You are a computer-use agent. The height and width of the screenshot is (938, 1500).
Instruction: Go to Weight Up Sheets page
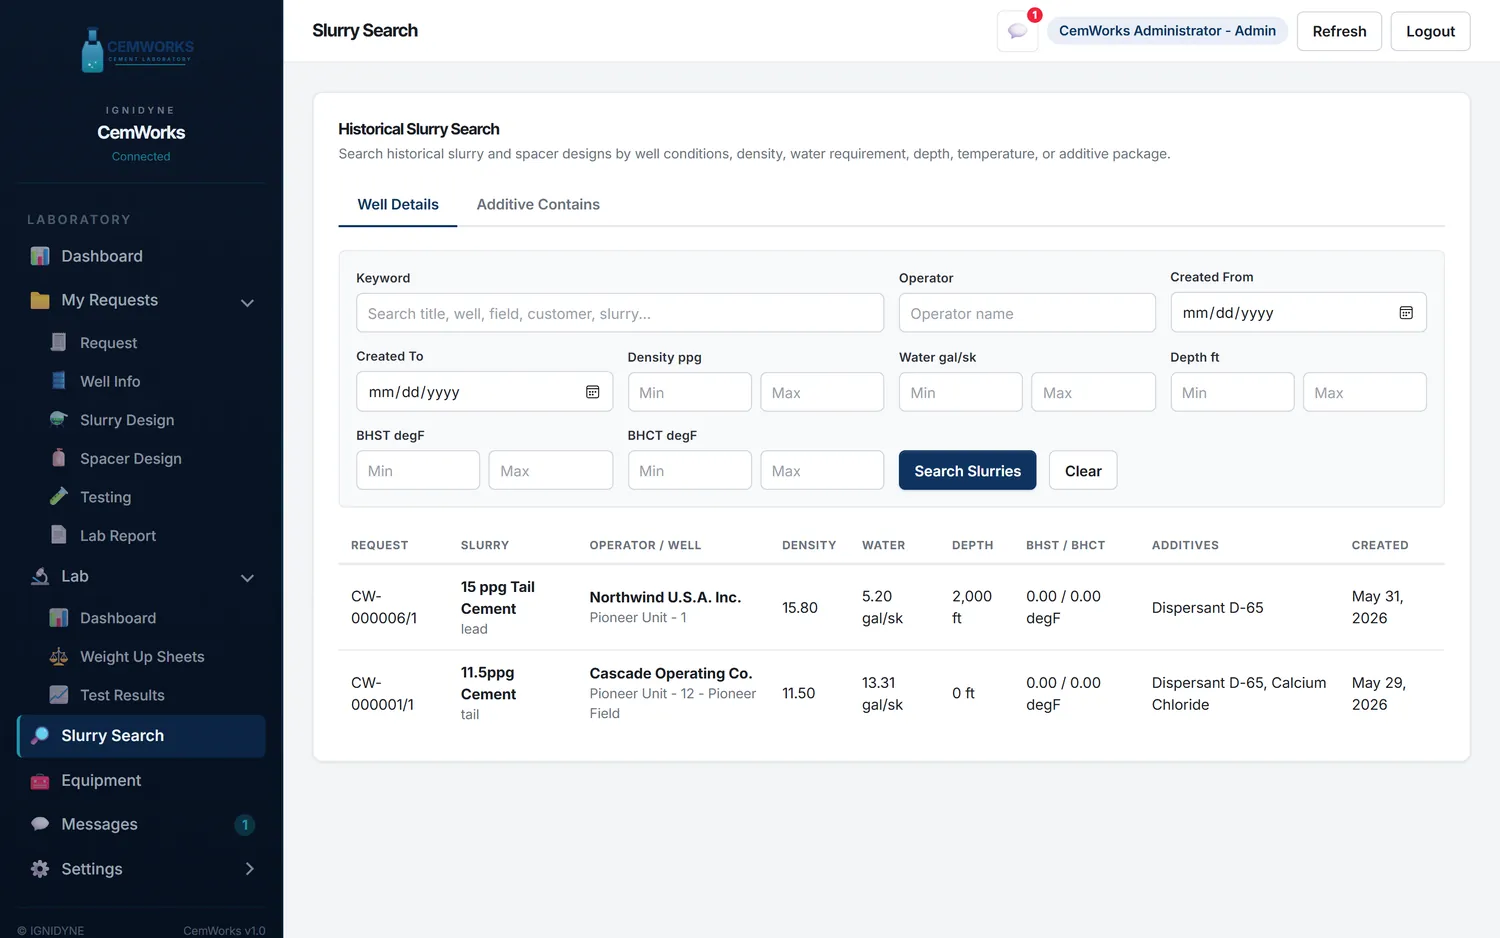(141, 657)
